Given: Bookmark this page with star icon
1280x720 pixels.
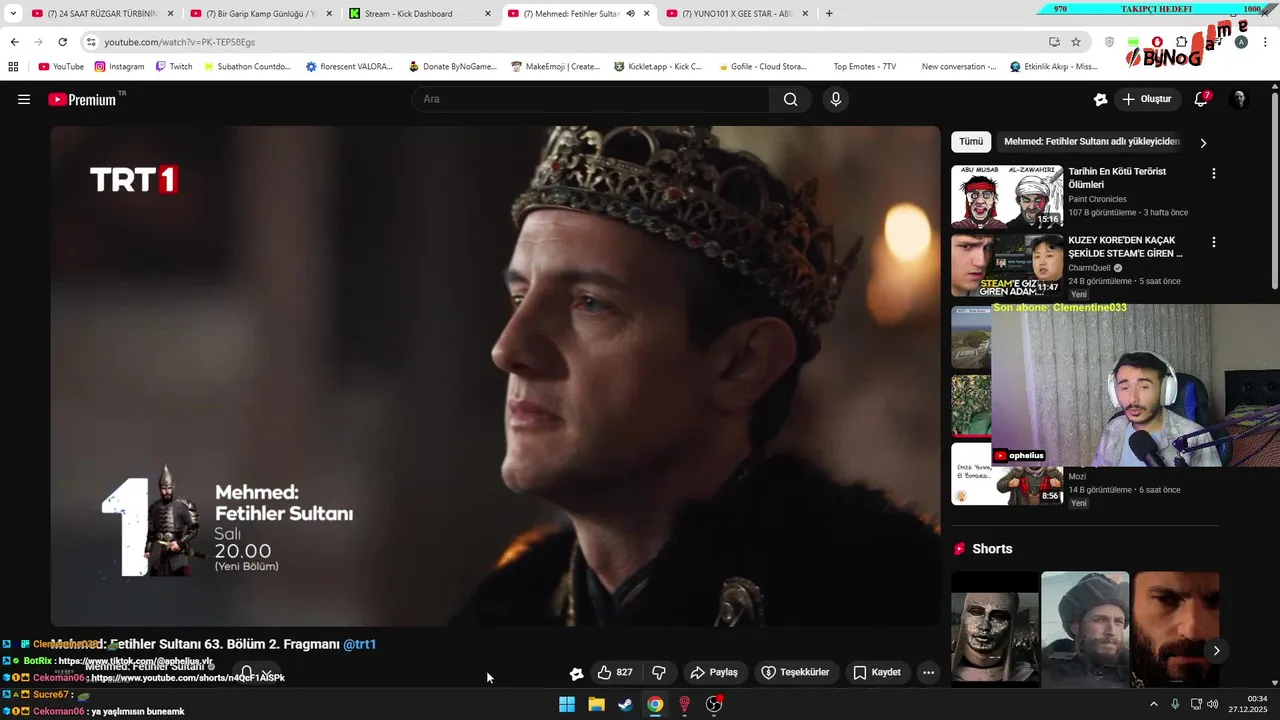Looking at the screenshot, I should click(x=1076, y=42).
